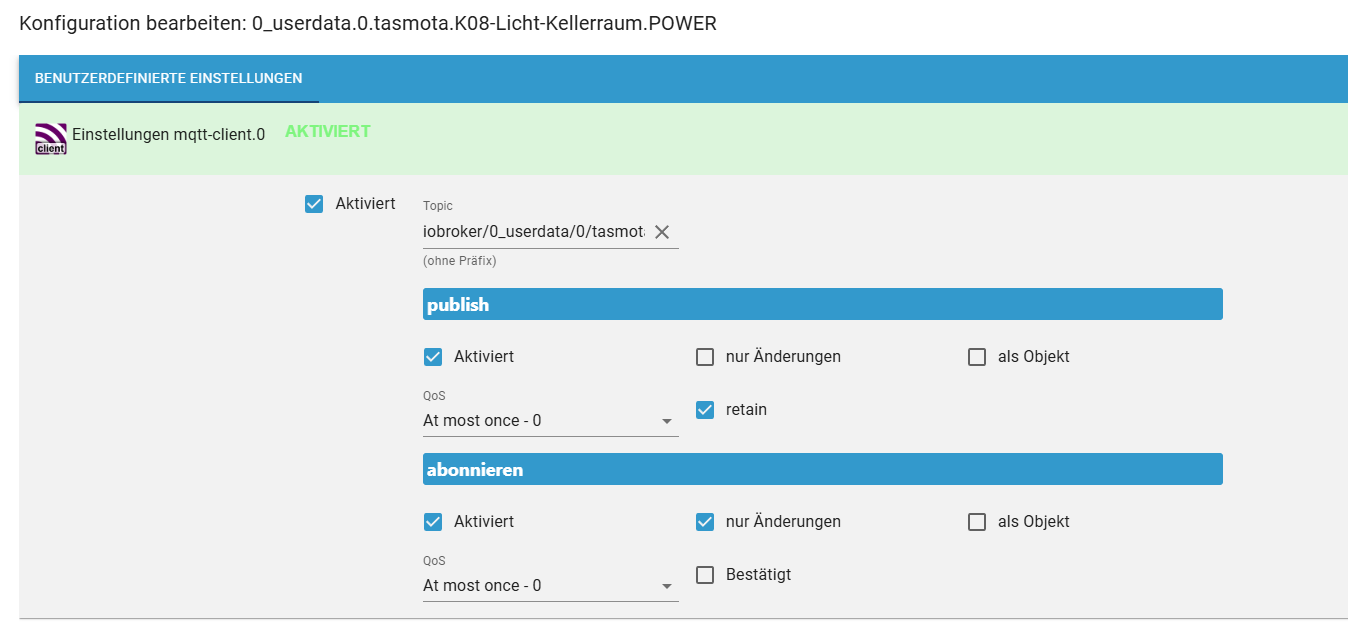The width and height of the screenshot is (1348, 628).
Task: Uncheck the main Aktiviert checkbox beside Topic
Action: 314,204
